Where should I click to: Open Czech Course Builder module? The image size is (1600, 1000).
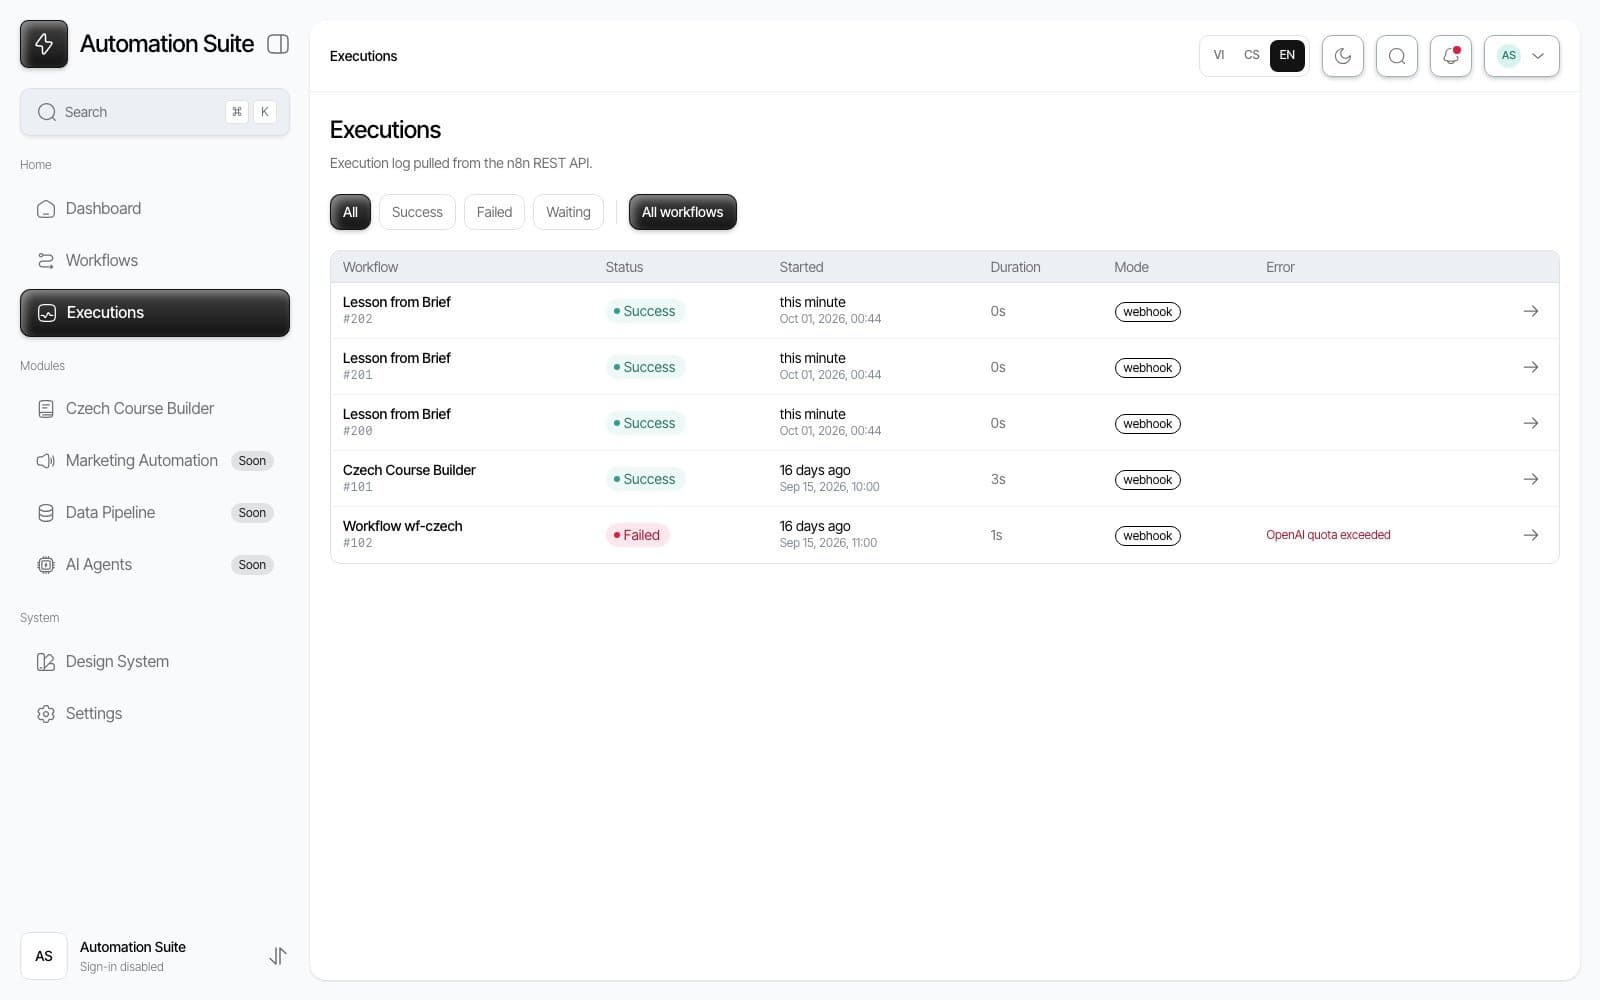point(155,408)
